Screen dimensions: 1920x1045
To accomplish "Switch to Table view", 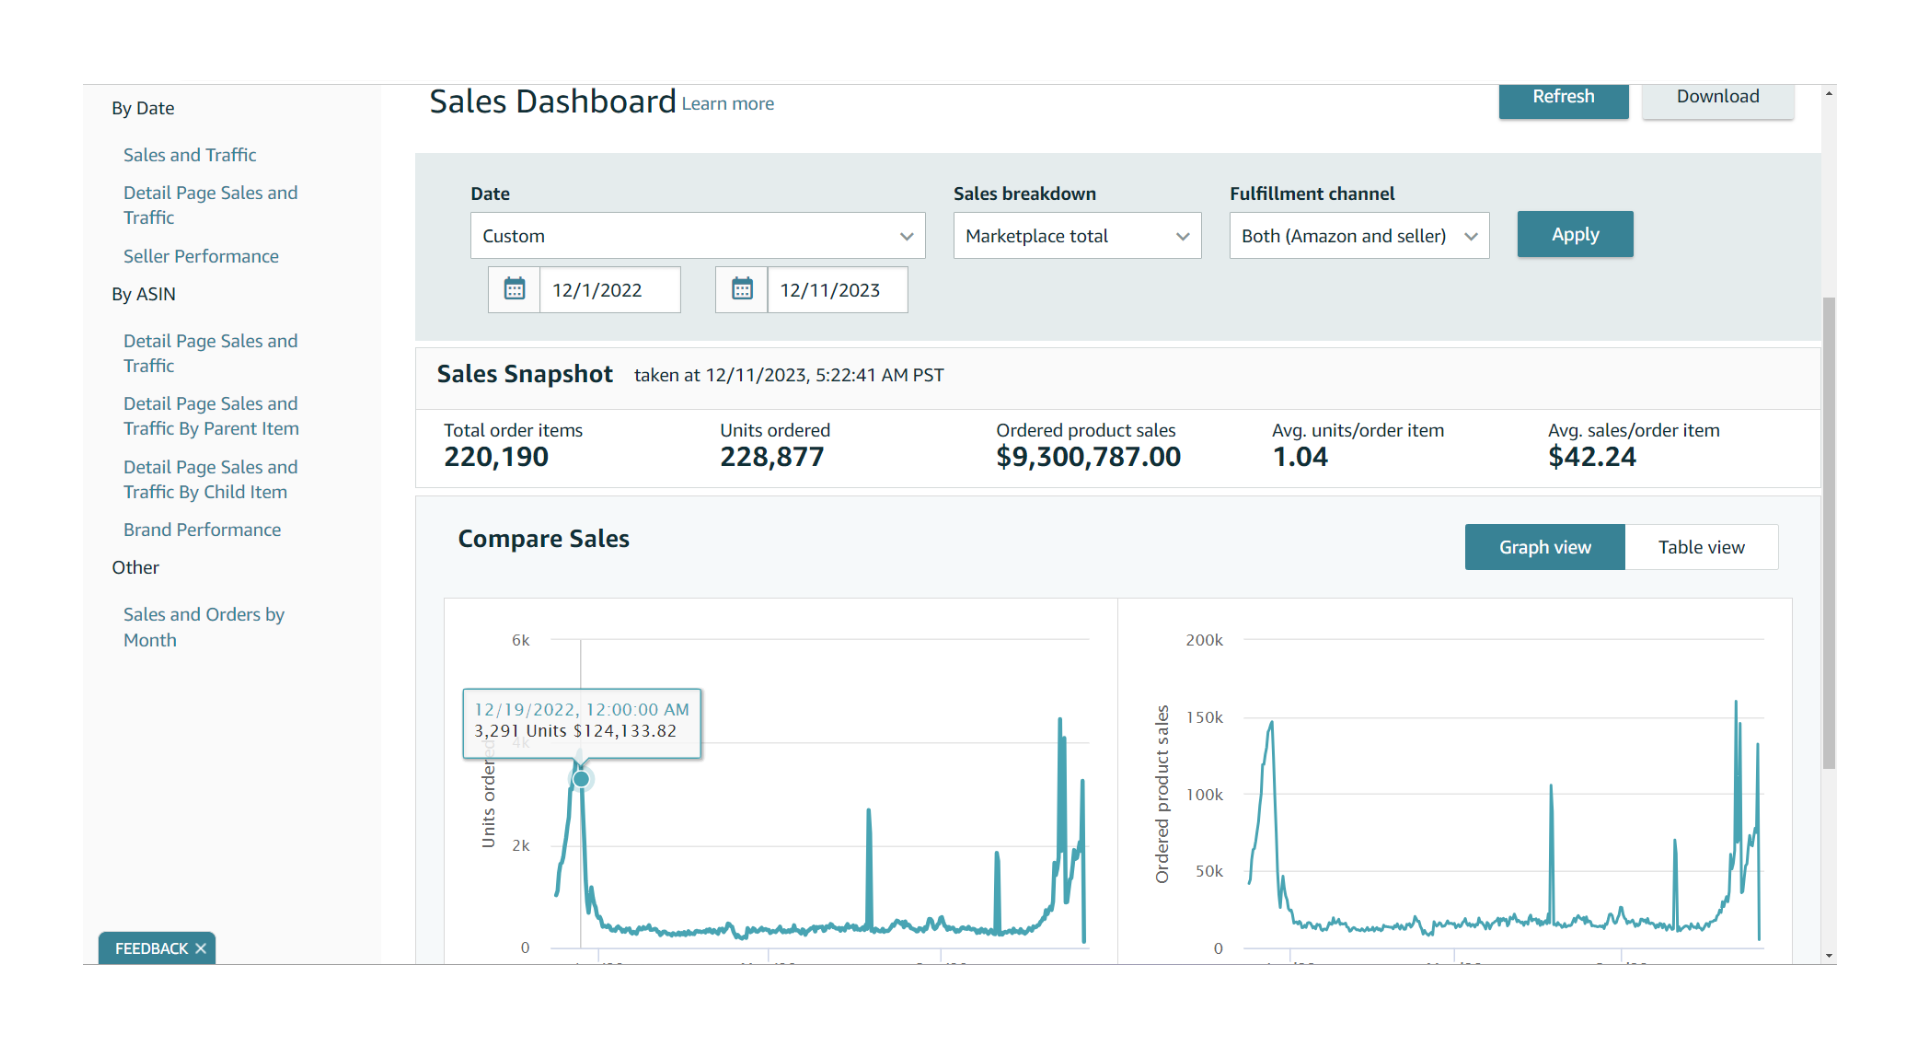I will tap(1701, 547).
